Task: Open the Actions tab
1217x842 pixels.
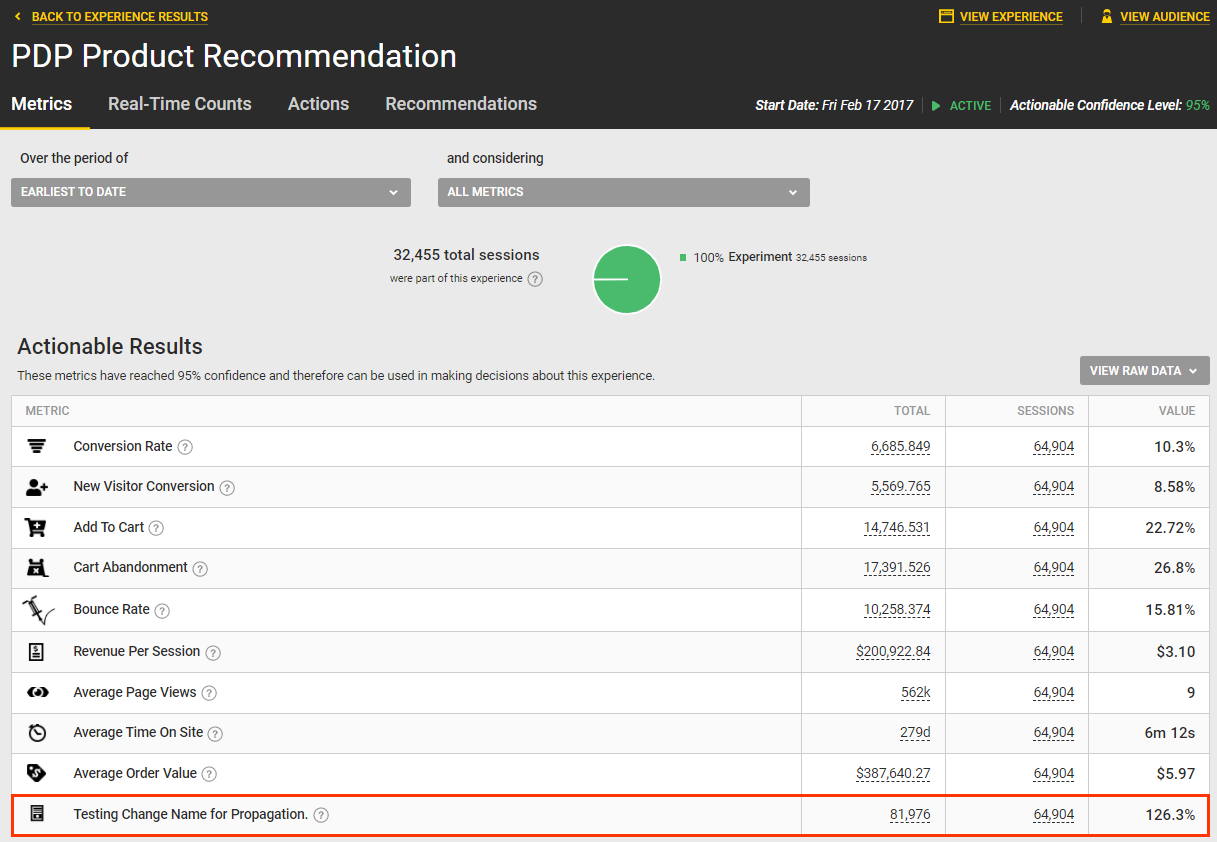Action: 318,104
